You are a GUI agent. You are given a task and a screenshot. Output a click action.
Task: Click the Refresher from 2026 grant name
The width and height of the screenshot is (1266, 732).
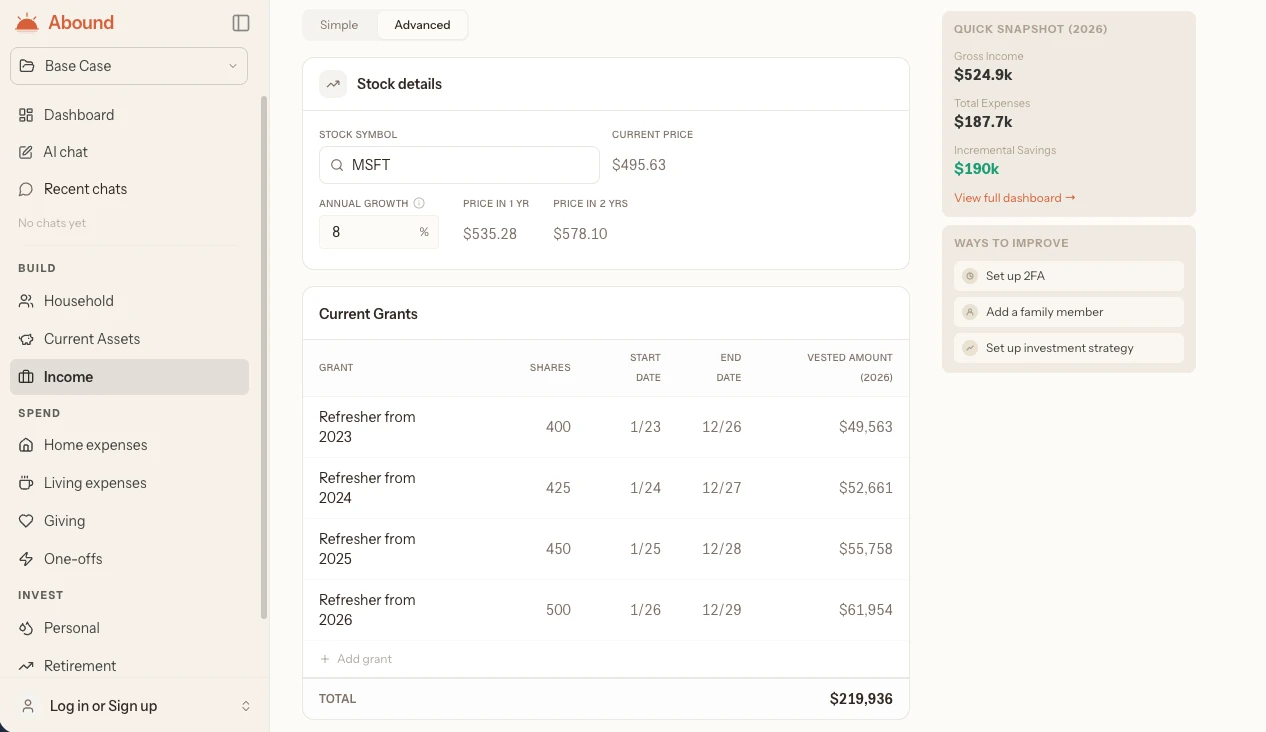point(367,610)
